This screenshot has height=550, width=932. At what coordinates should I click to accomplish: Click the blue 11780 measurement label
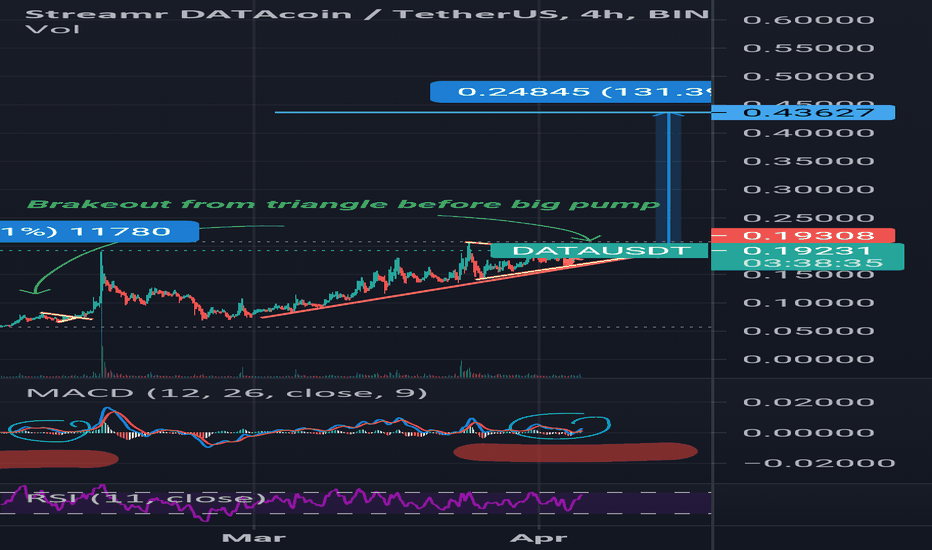pyautogui.click(x=99, y=231)
